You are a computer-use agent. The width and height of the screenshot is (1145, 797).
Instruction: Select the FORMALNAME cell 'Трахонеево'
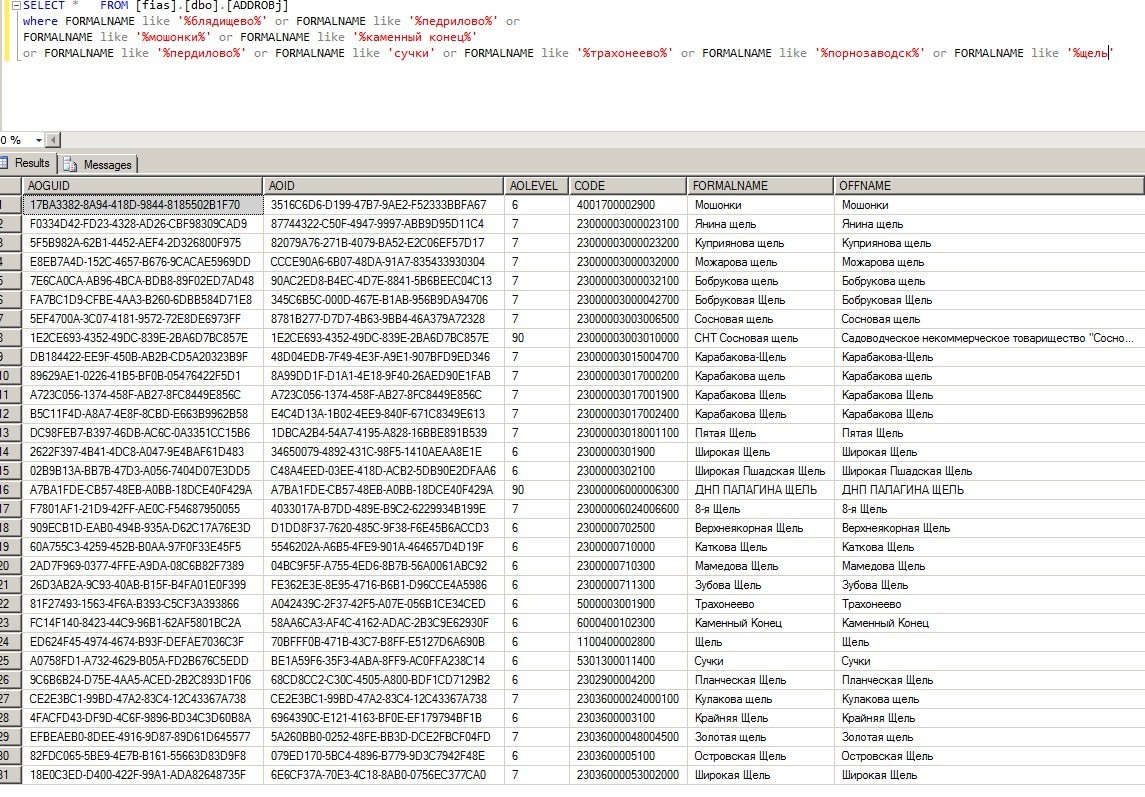coord(760,604)
